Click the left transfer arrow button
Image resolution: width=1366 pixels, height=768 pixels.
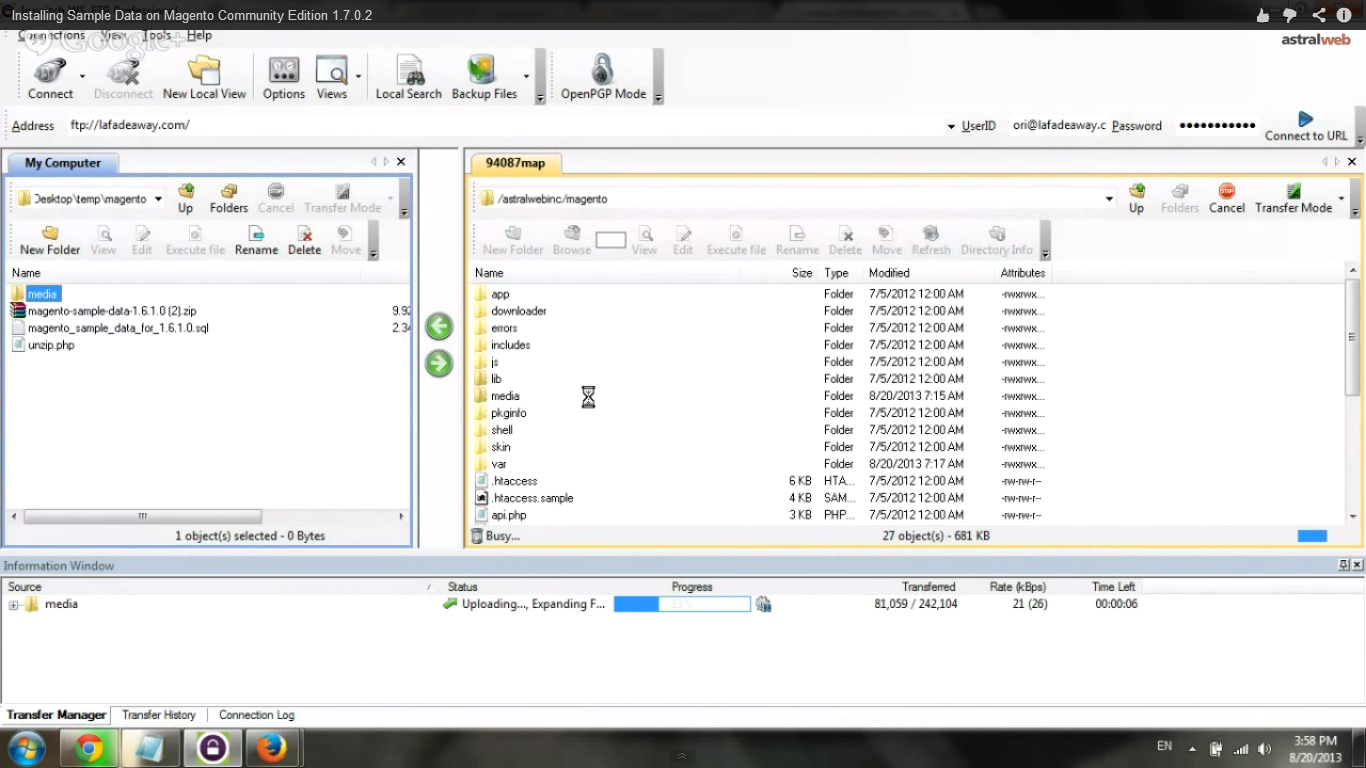click(x=439, y=326)
